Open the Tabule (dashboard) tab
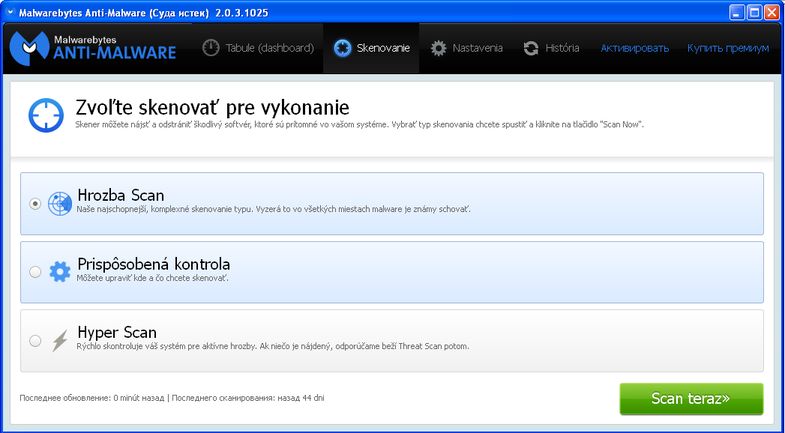This screenshot has height=433, width=785. (258, 48)
